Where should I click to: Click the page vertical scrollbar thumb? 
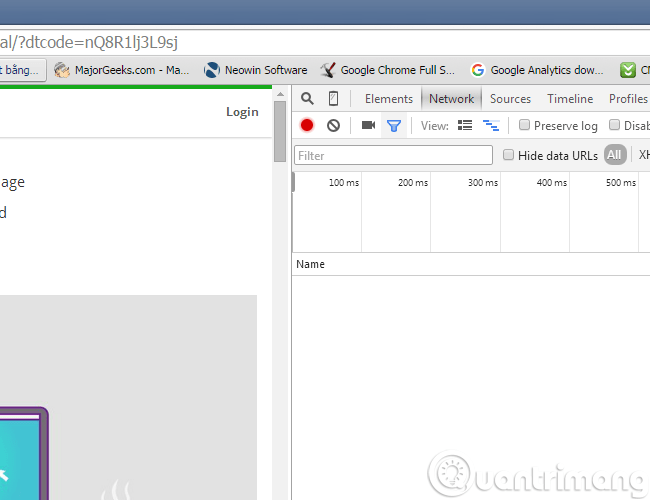click(x=280, y=131)
